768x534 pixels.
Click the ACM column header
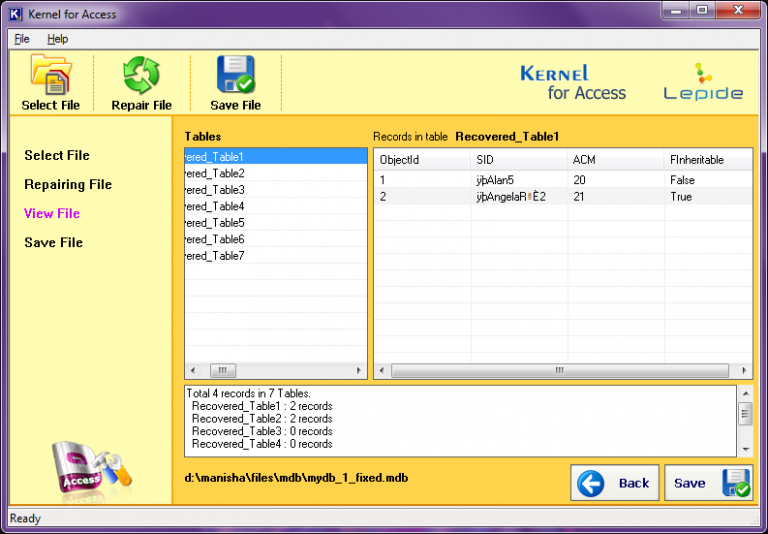tap(616, 160)
